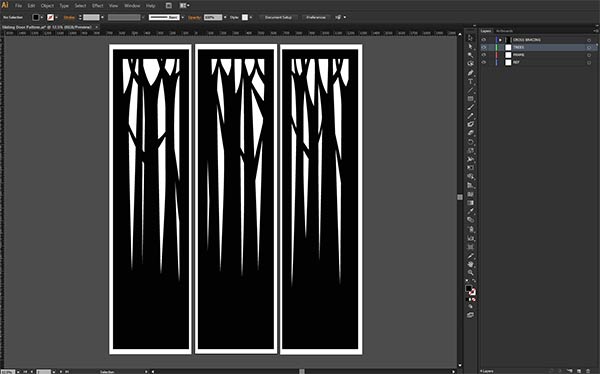Select the Gradient tool
The height and width of the screenshot is (374, 600).
470,203
